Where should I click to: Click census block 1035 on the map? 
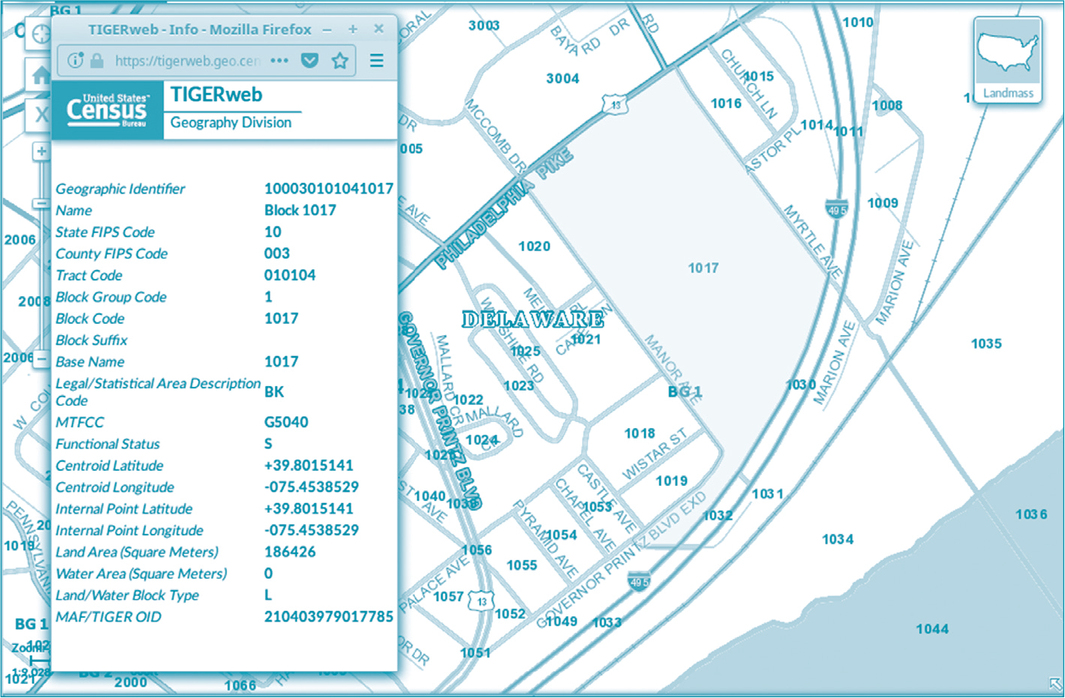pos(986,344)
